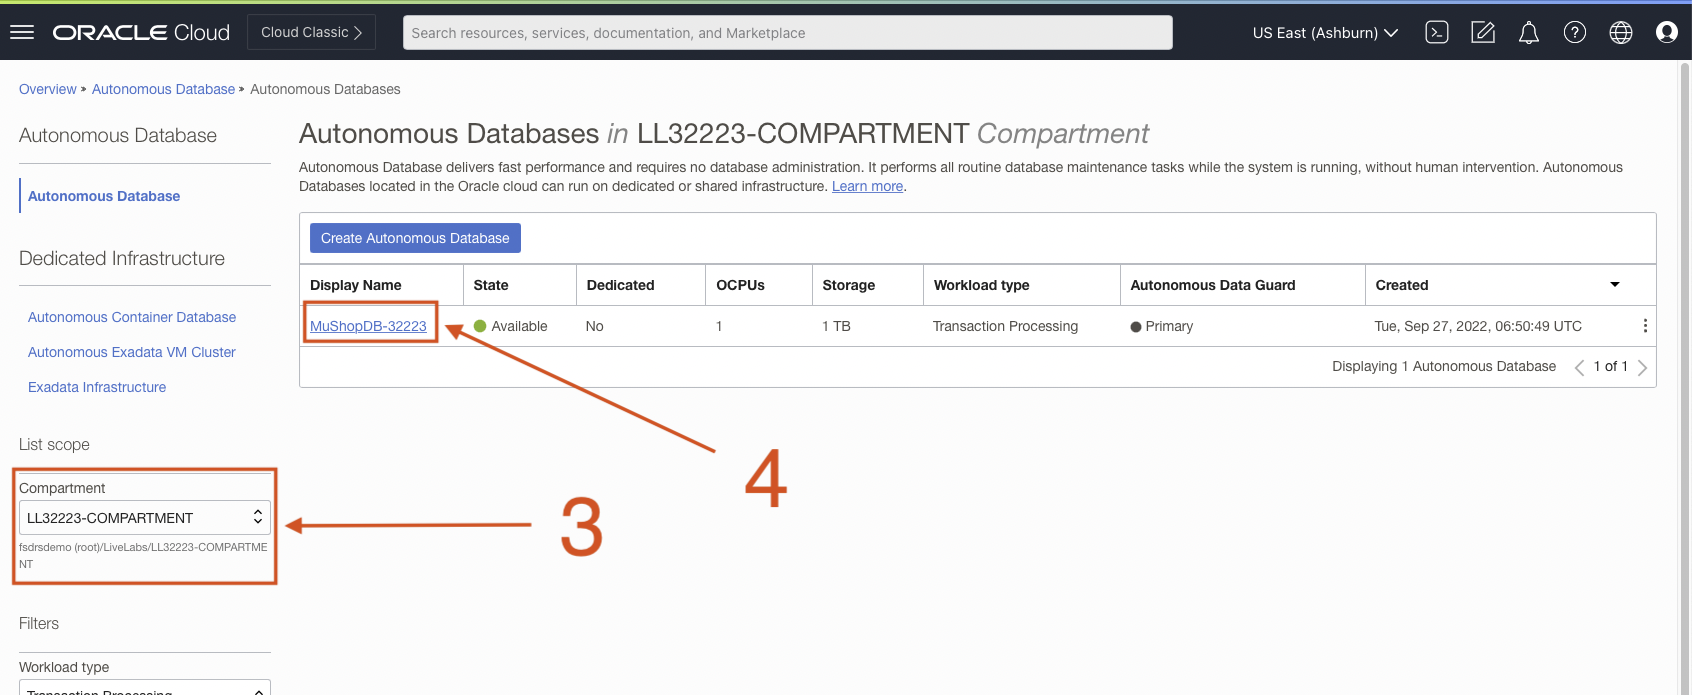Click the search resources input field
1692x695 pixels.
click(x=787, y=32)
